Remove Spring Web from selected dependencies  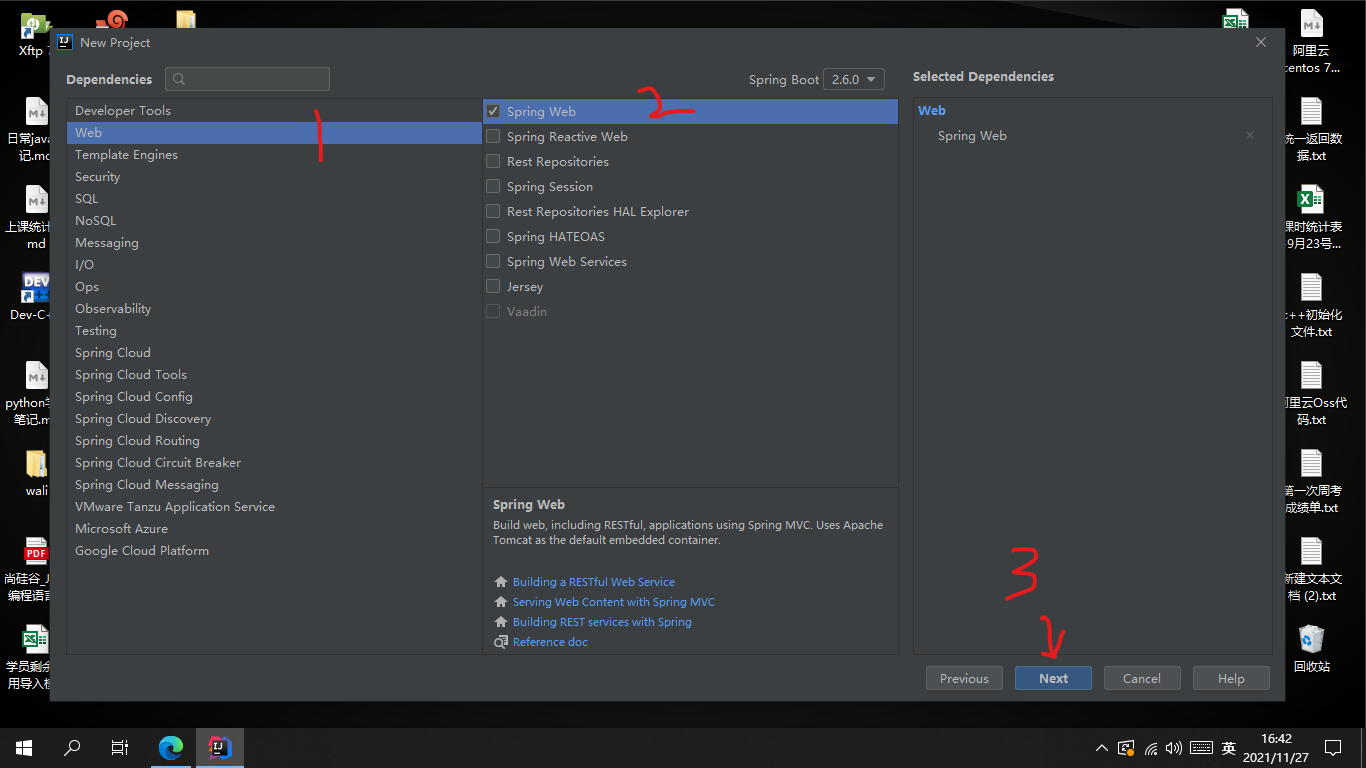coord(1250,135)
